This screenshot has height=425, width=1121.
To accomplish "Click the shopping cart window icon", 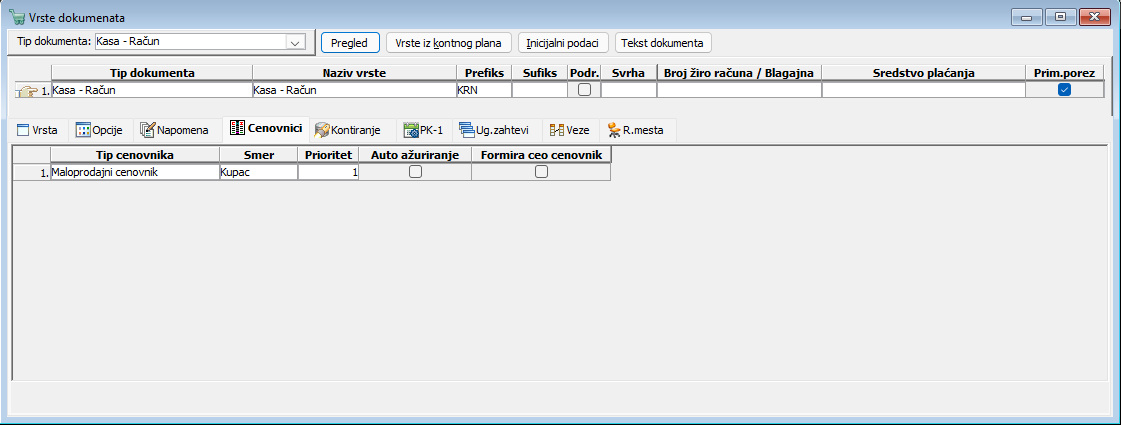I will tap(15, 16).
